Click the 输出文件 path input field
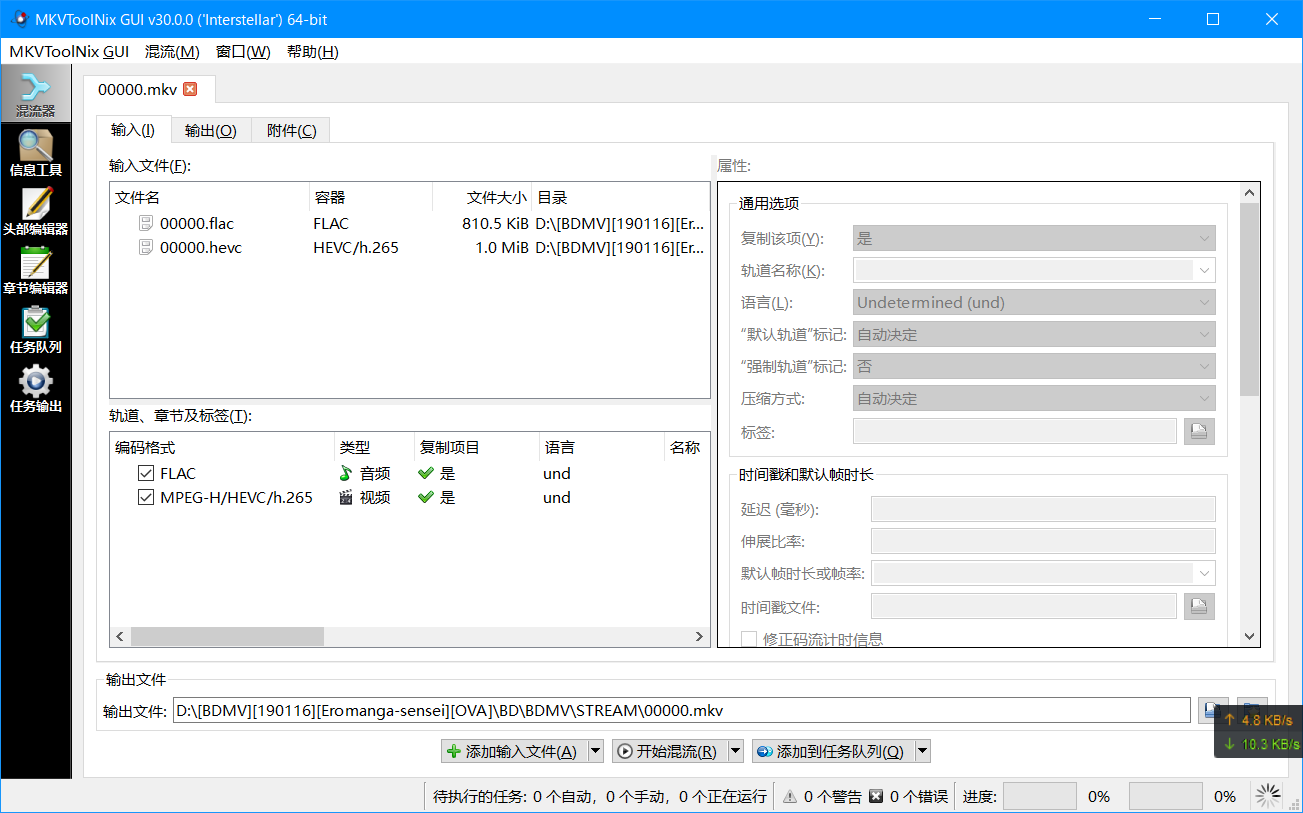 click(x=681, y=710)
